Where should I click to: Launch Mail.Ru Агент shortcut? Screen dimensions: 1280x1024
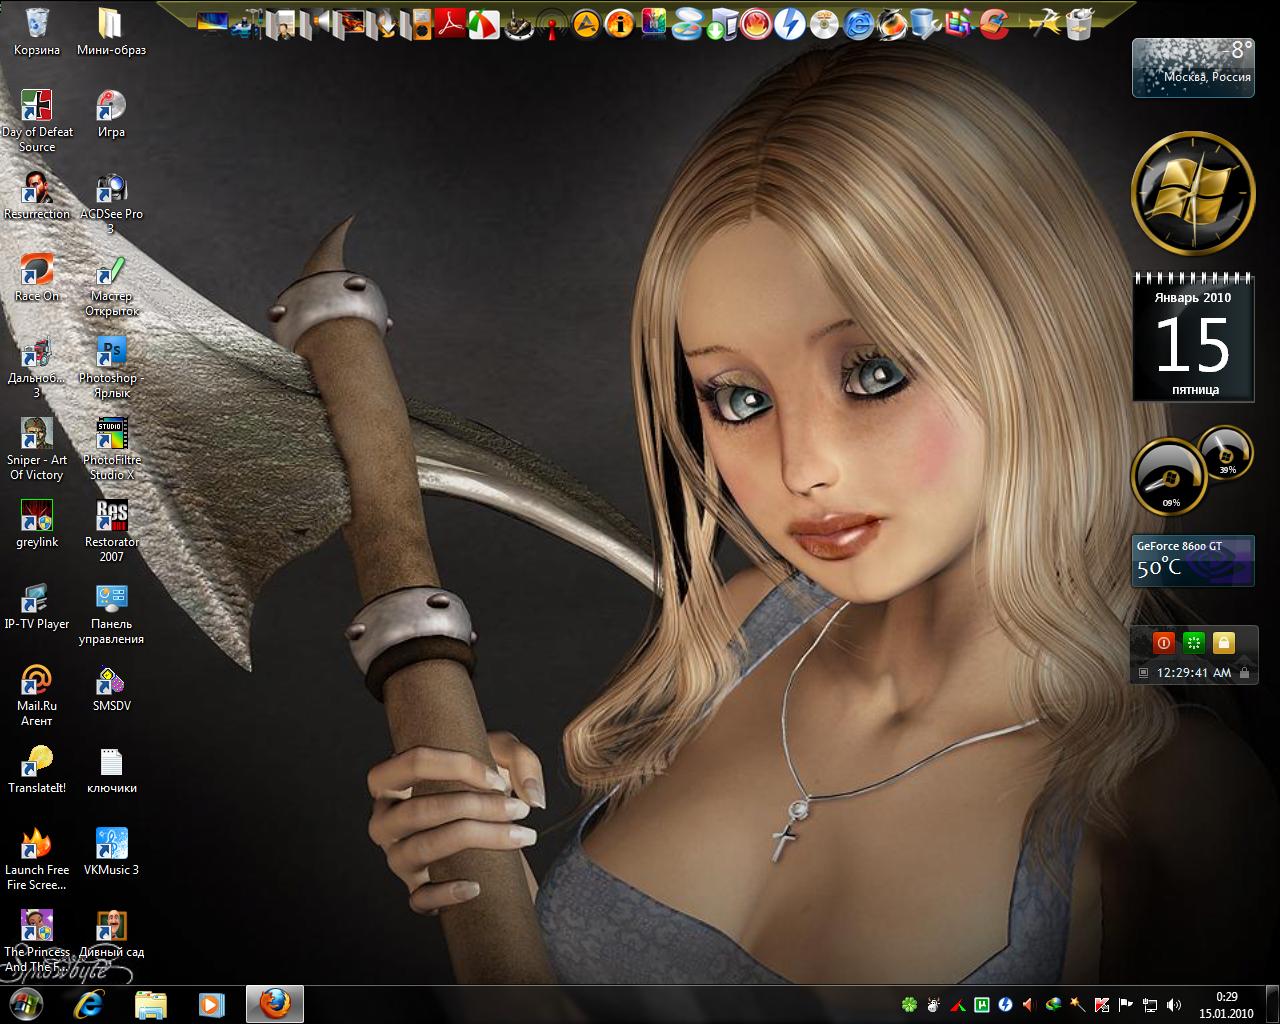[37, 695]
